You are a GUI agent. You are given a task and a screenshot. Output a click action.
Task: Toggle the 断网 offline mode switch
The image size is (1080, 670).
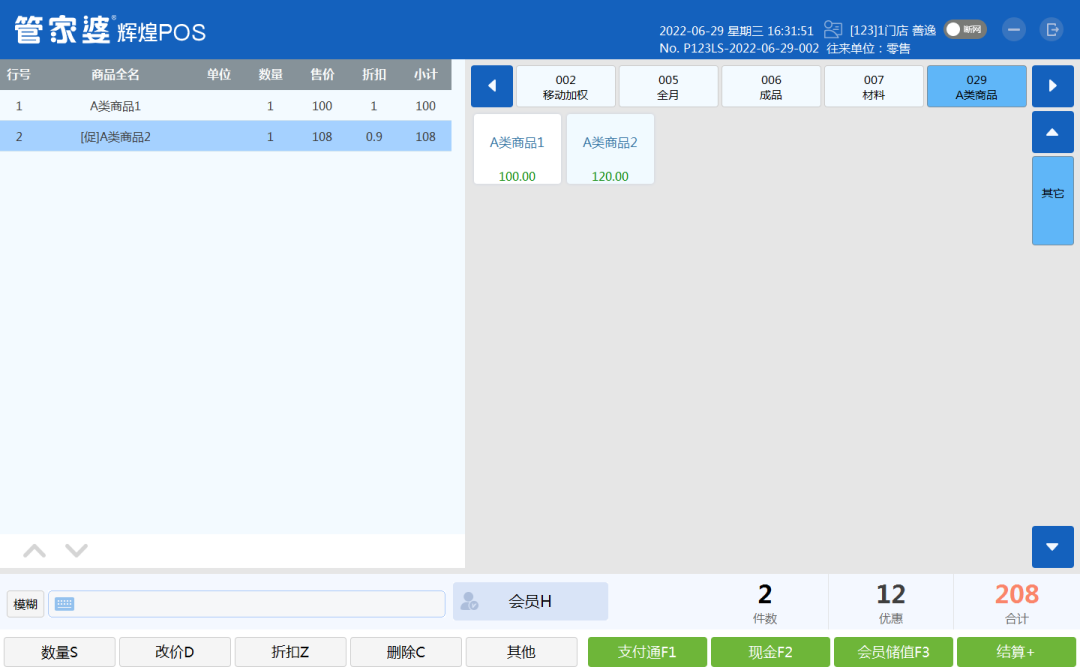tap(965, 30)
